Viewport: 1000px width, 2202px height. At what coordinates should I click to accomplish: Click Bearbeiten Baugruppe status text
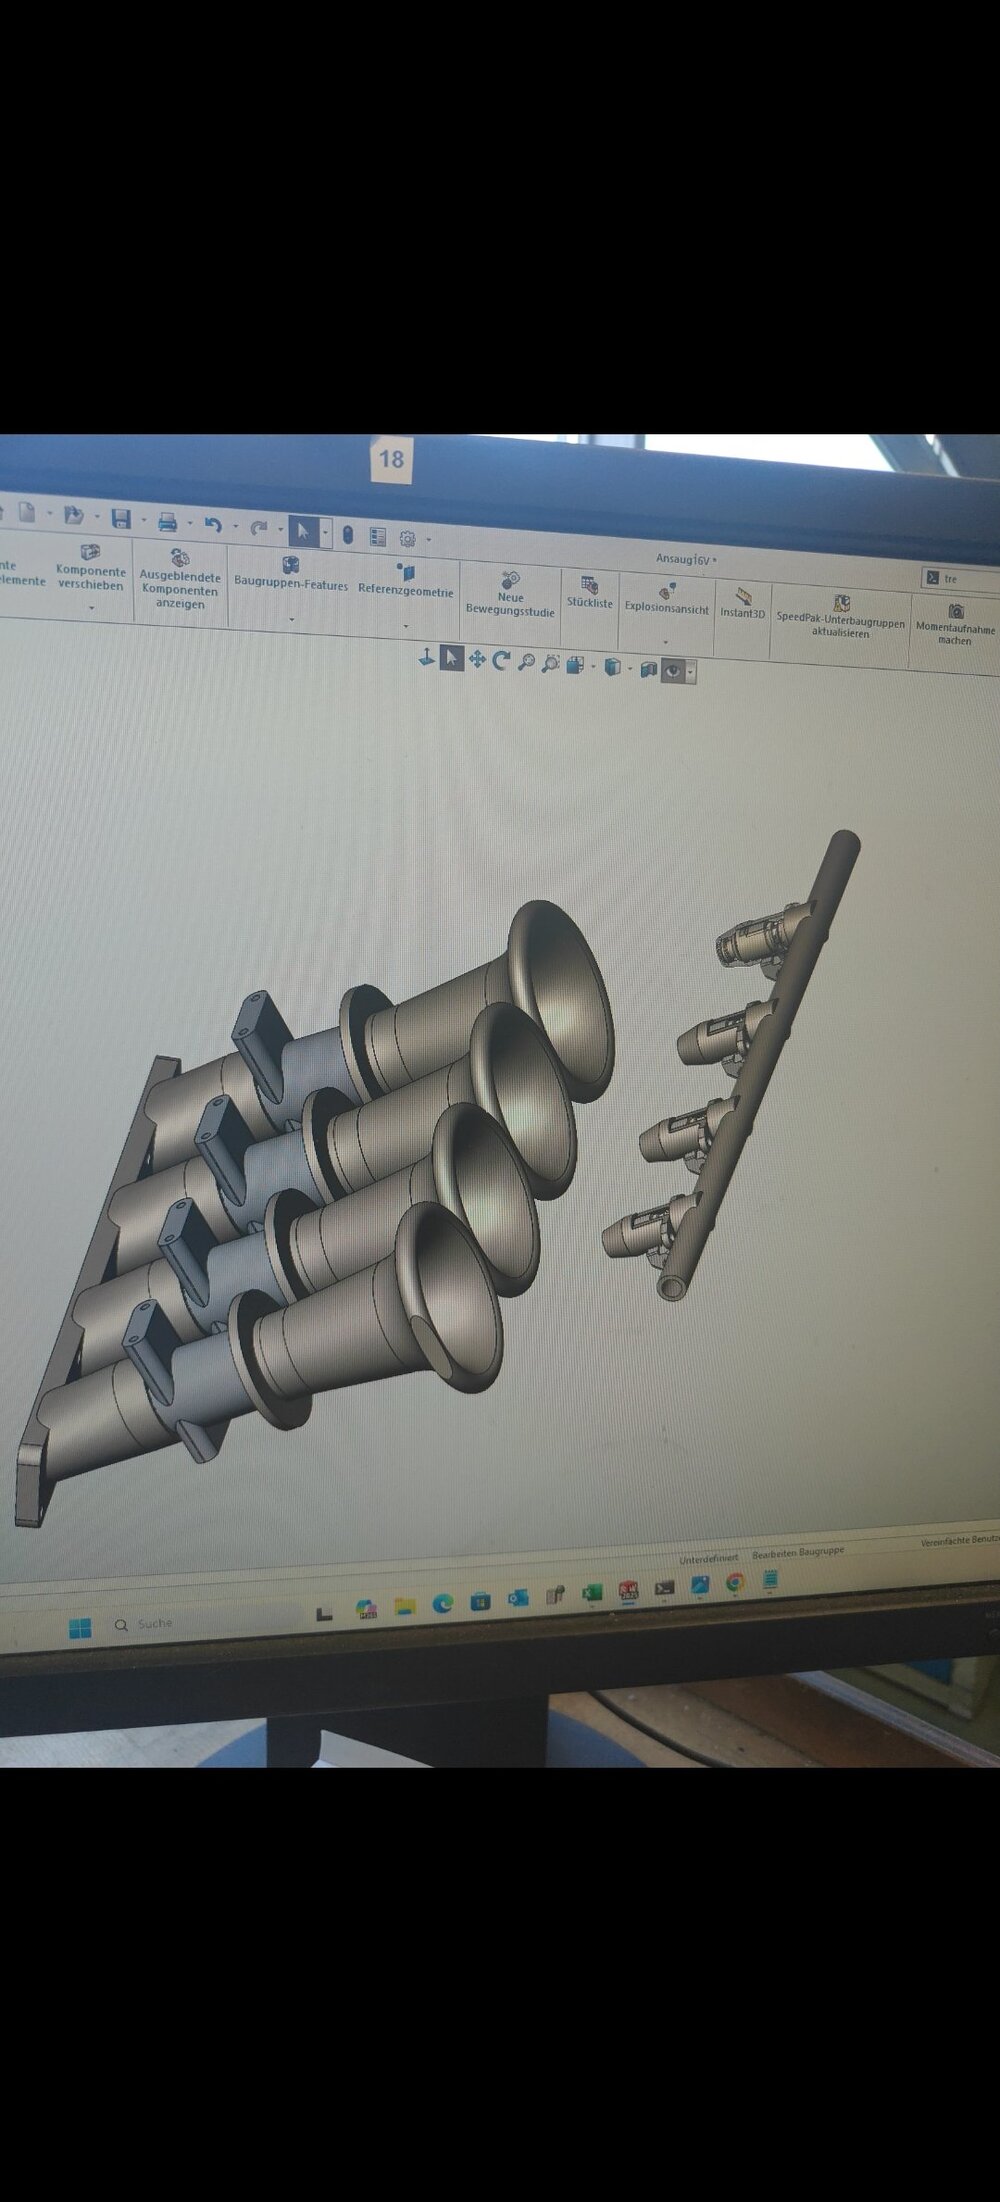coord(798,1553)
